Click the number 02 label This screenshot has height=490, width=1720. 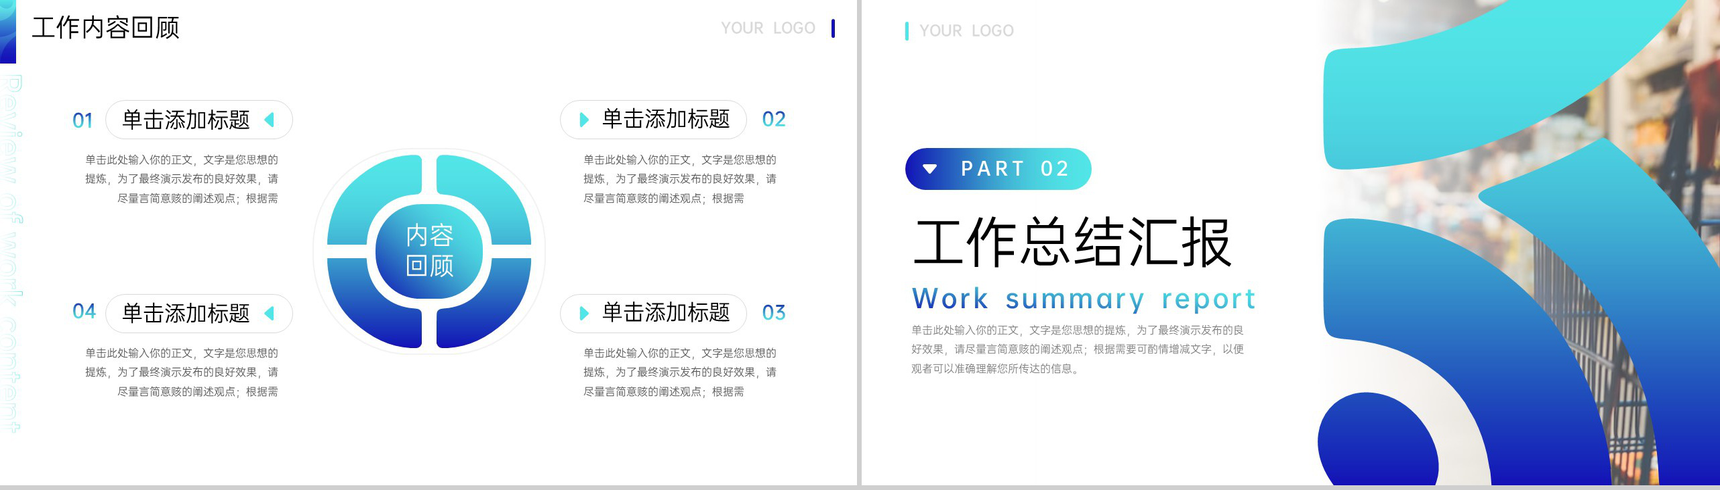coord(774,119)
